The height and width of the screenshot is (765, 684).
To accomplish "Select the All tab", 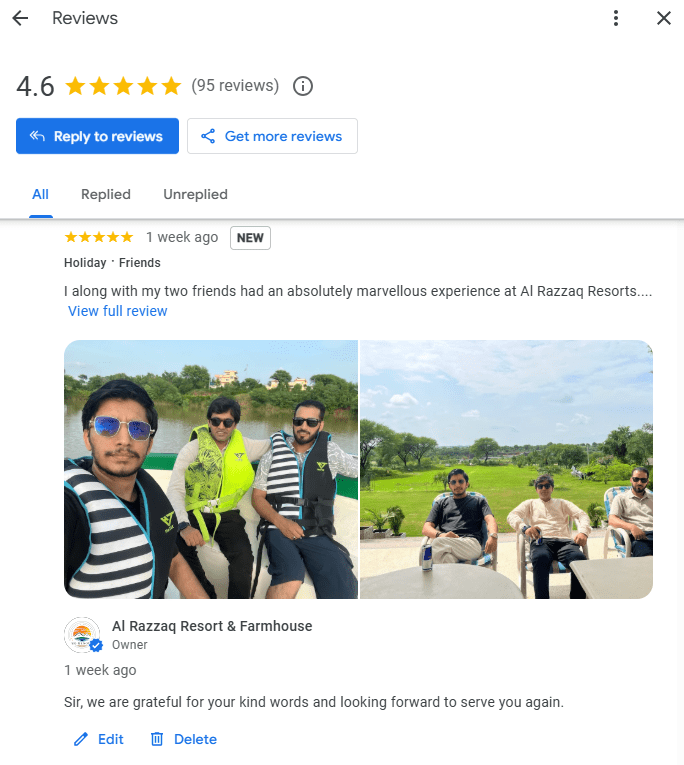I will [40, 194].
